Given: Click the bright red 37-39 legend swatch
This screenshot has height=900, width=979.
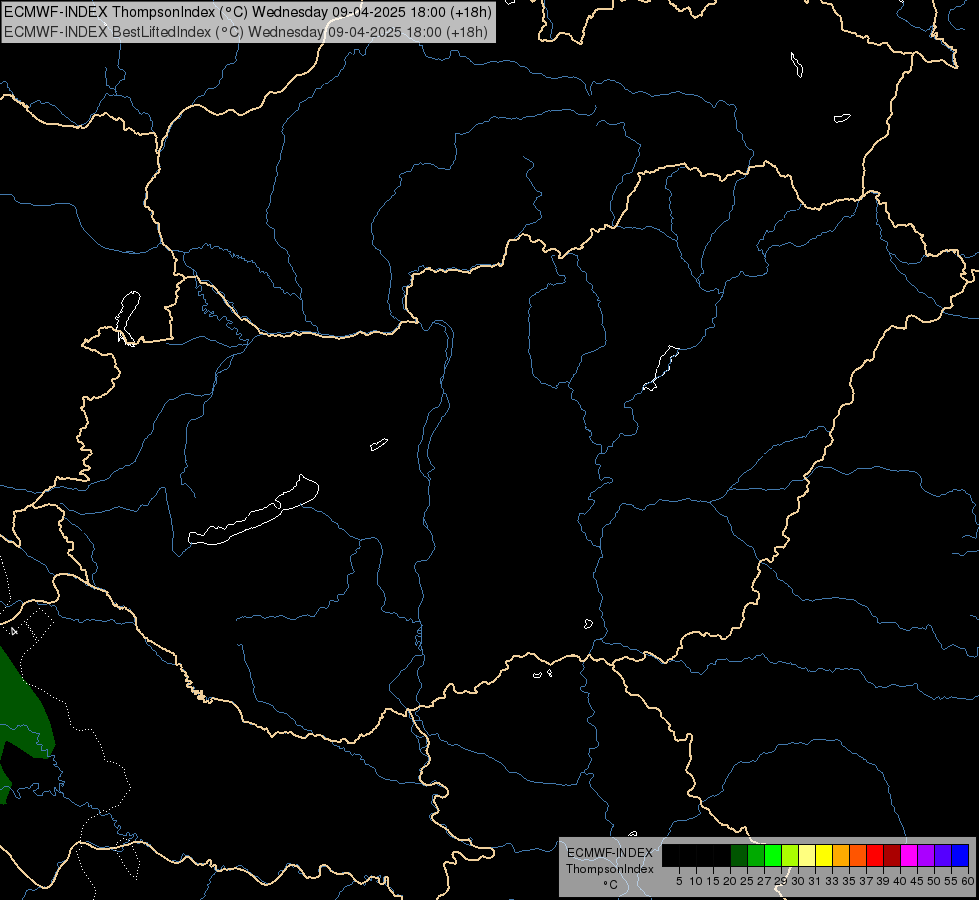Looking at the screenshot, I should (875, 856).
